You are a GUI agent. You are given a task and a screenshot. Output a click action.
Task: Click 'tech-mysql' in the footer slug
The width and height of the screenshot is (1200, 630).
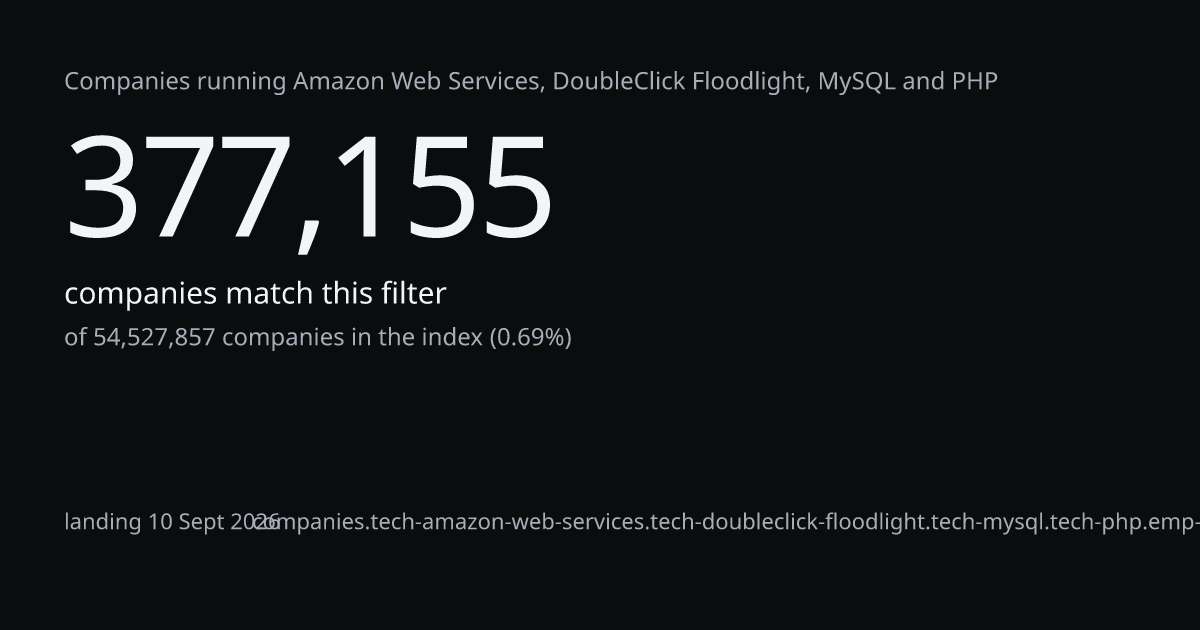pos(988,522)
